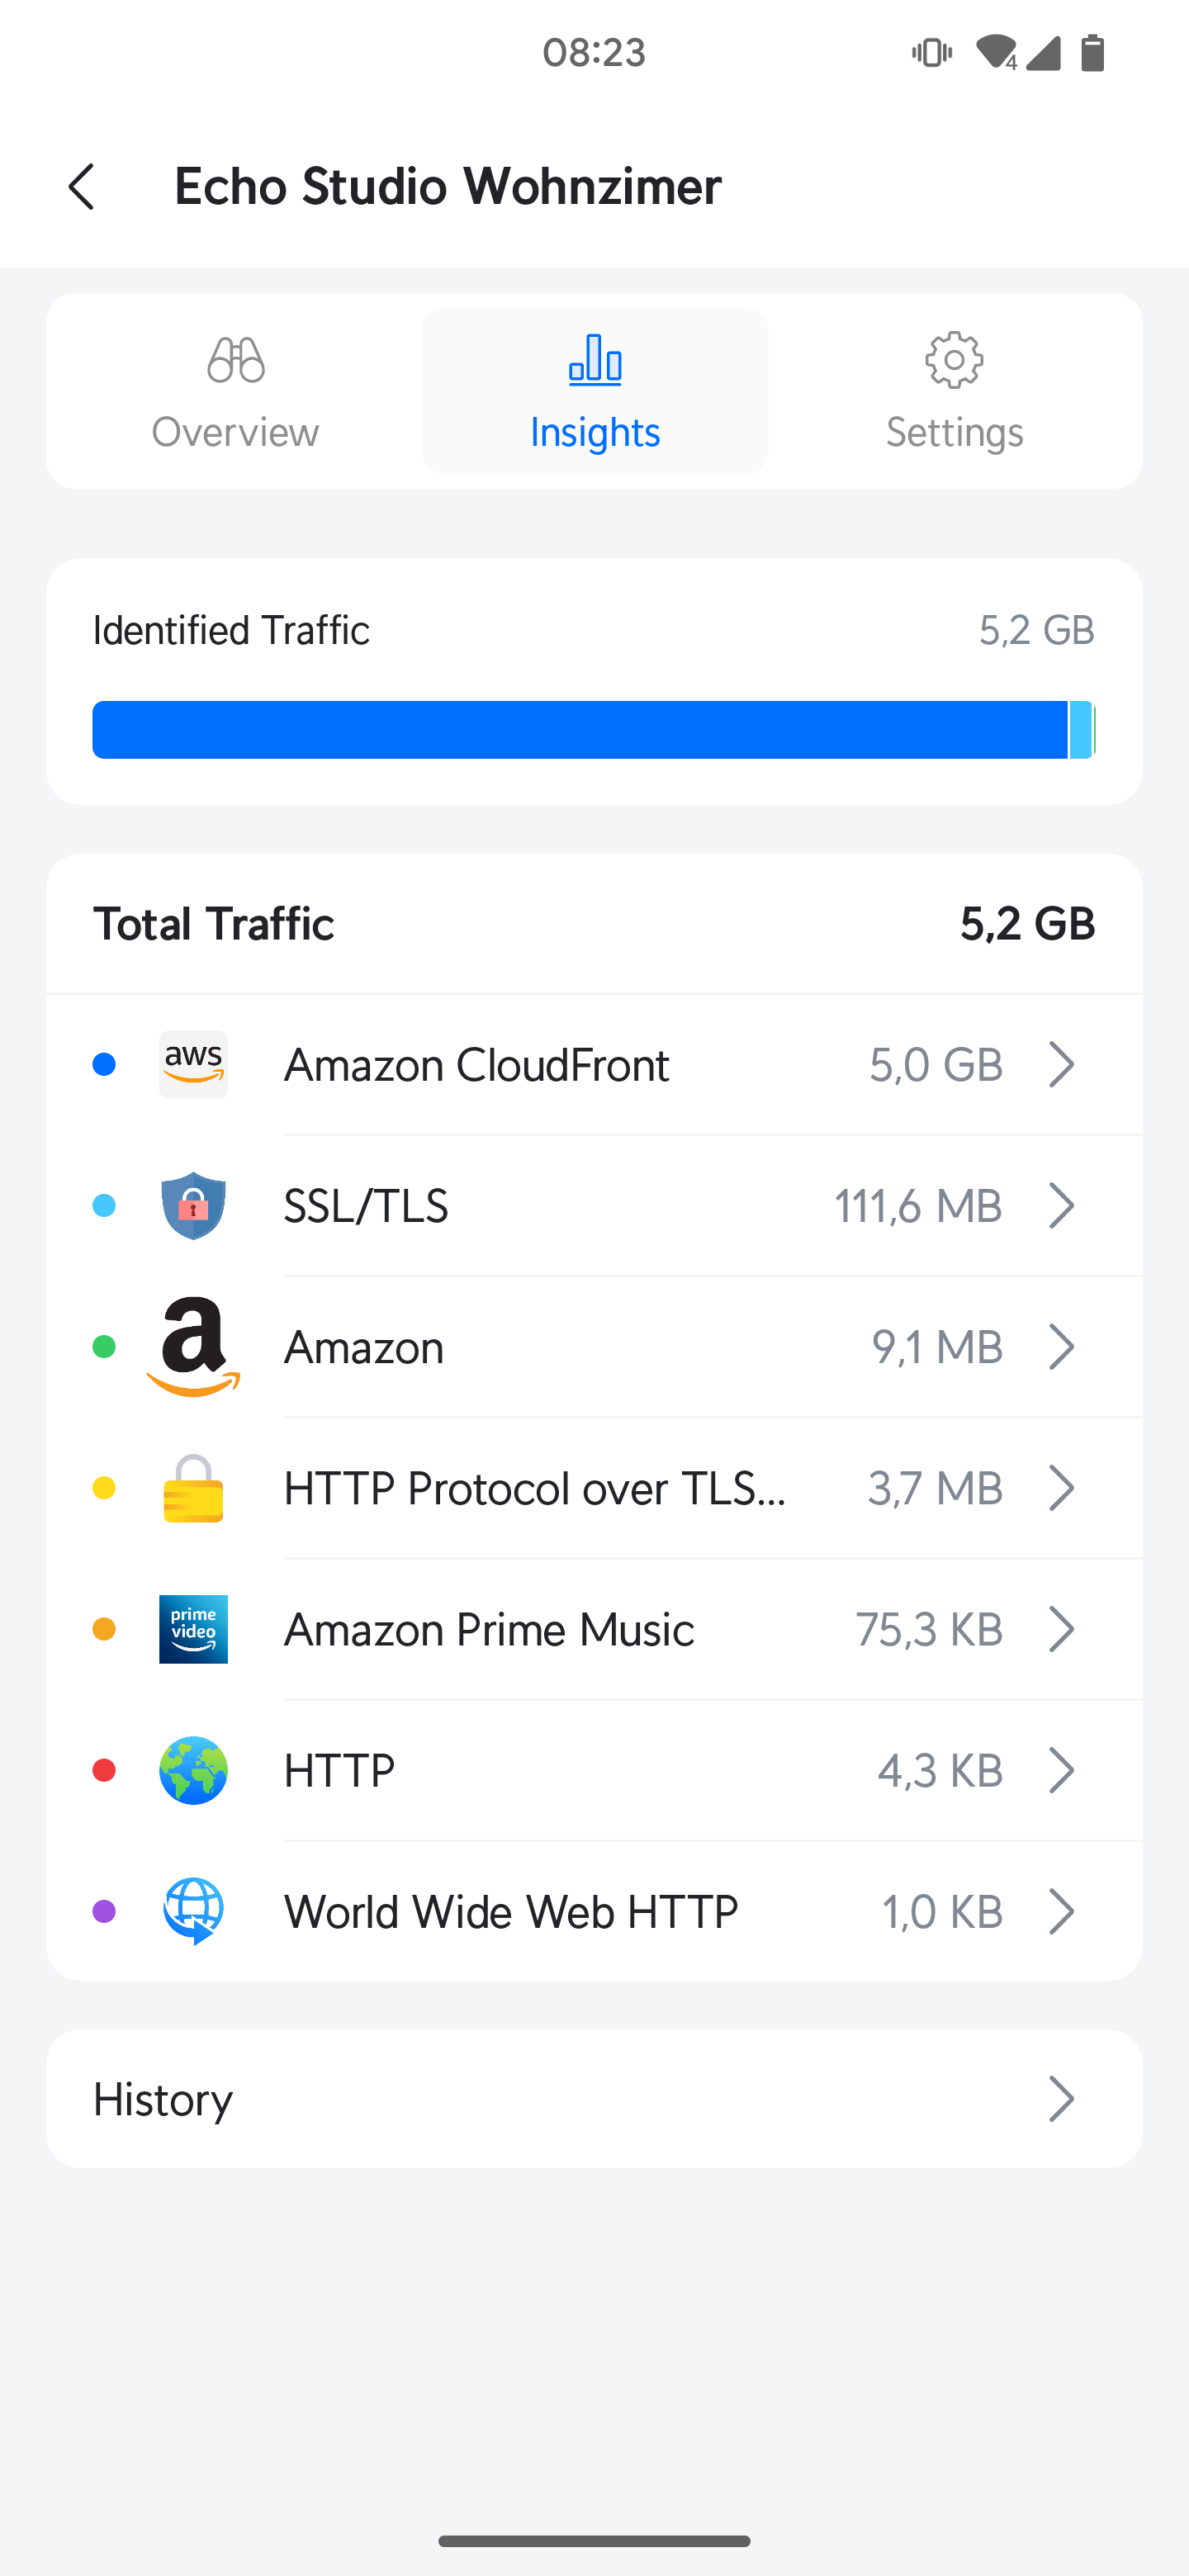Viewport: 1189px width, 2576px height.
Task: Tap the AWS CloudFront logo icon
Action: [193, 1065]
